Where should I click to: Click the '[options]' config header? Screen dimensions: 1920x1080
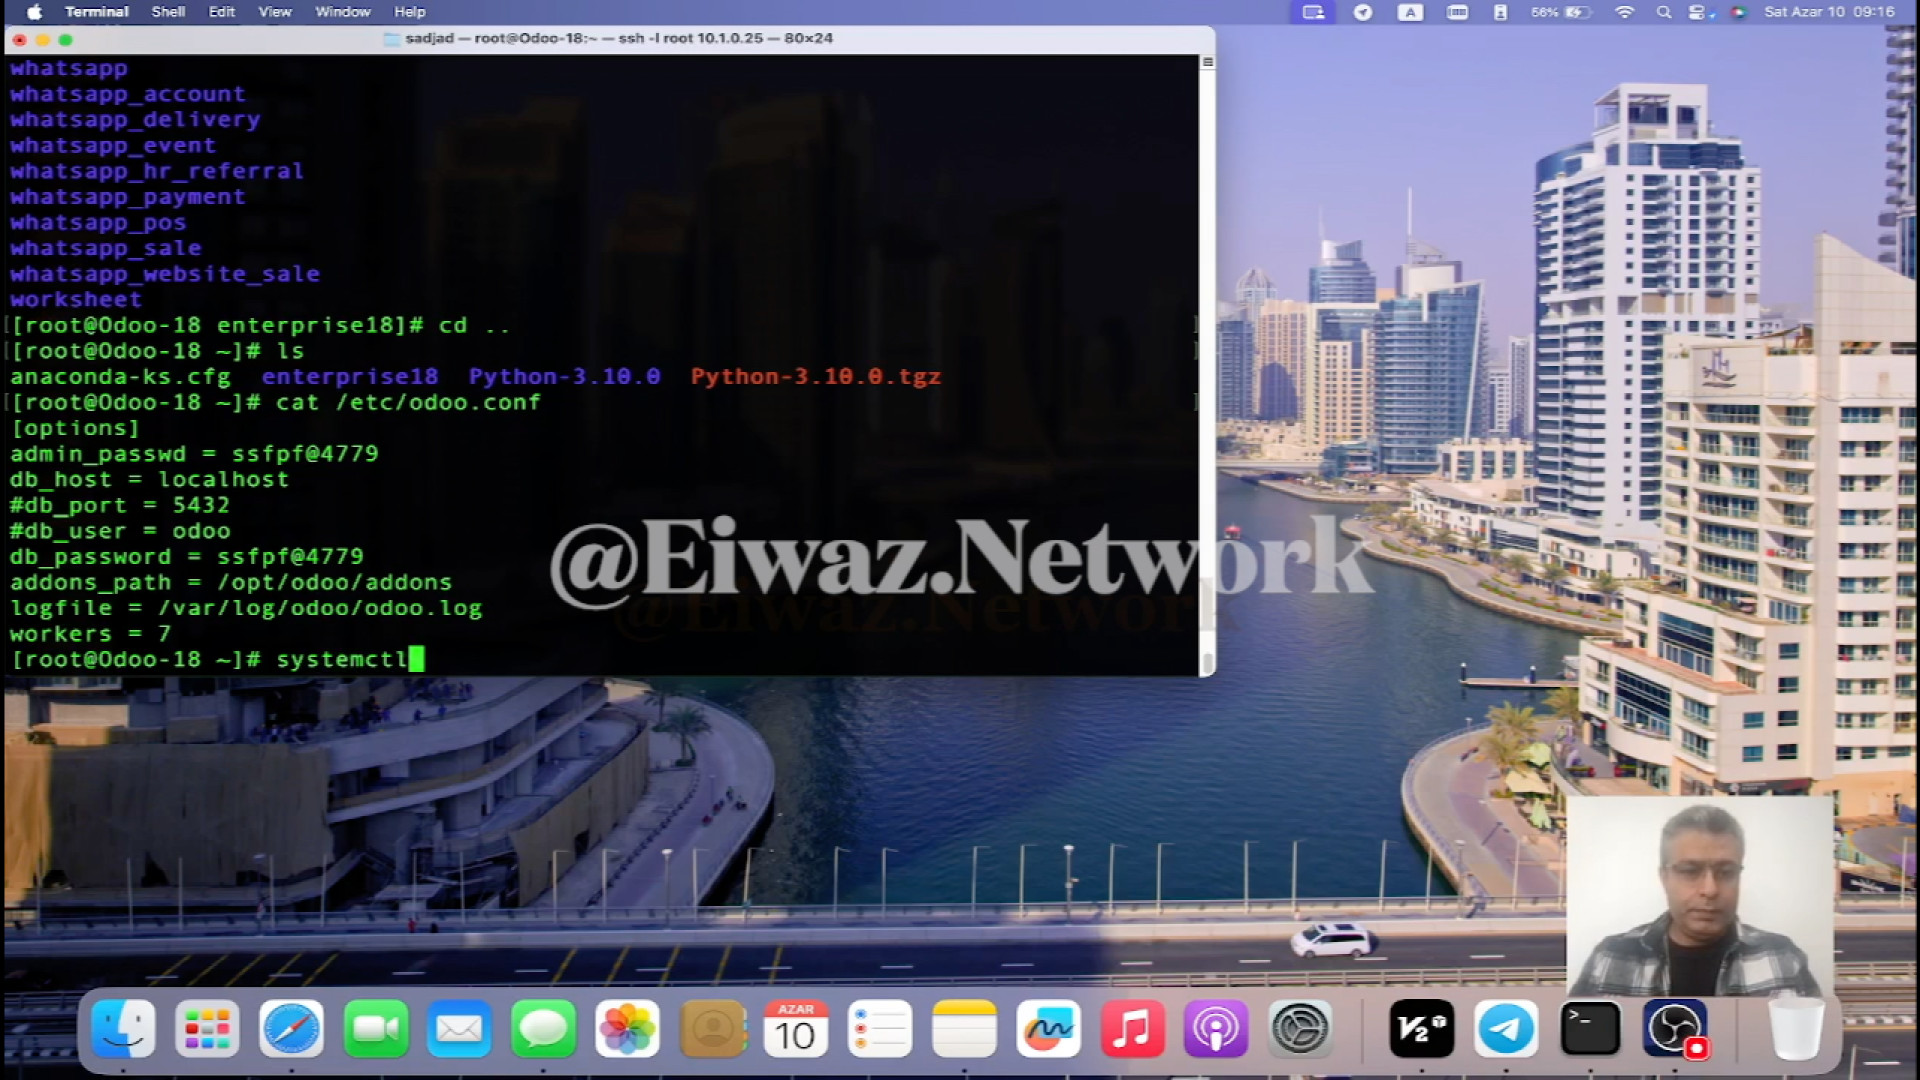click(x=75, y=428)
